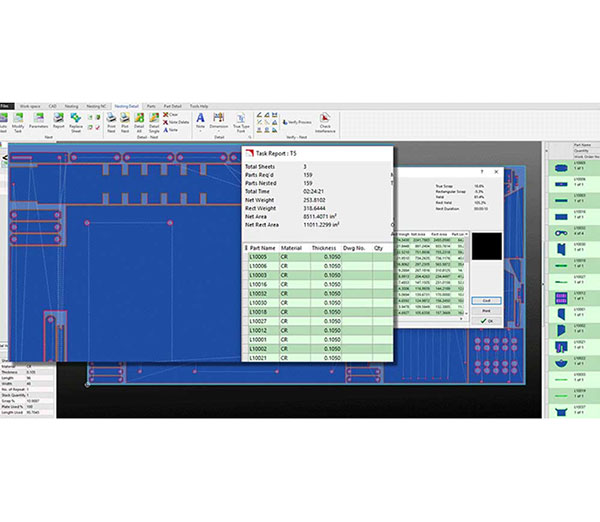This screenshot has height=522, width=600.
Task: Switch to the Nesting NC tab
Action: point(96,106)
